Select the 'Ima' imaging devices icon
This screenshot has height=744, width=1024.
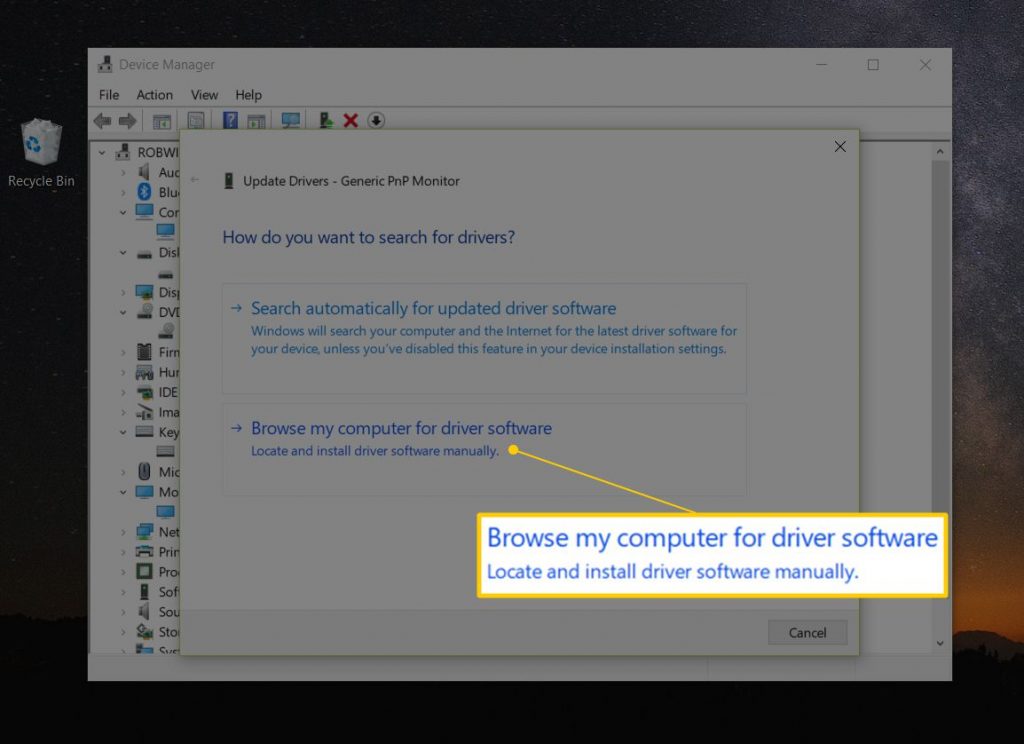144,412
